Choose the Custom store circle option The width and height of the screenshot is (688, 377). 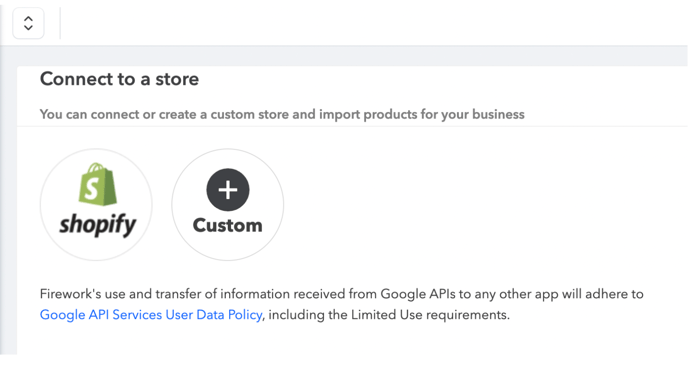228,205
